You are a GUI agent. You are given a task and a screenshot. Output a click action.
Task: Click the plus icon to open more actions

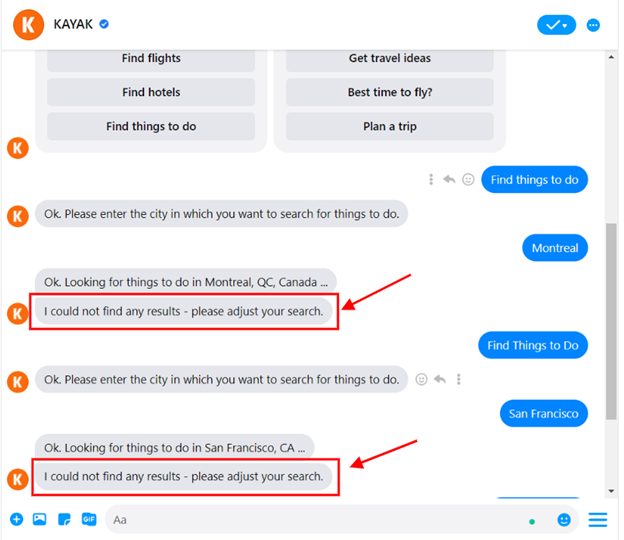click(x=16, y=519)
